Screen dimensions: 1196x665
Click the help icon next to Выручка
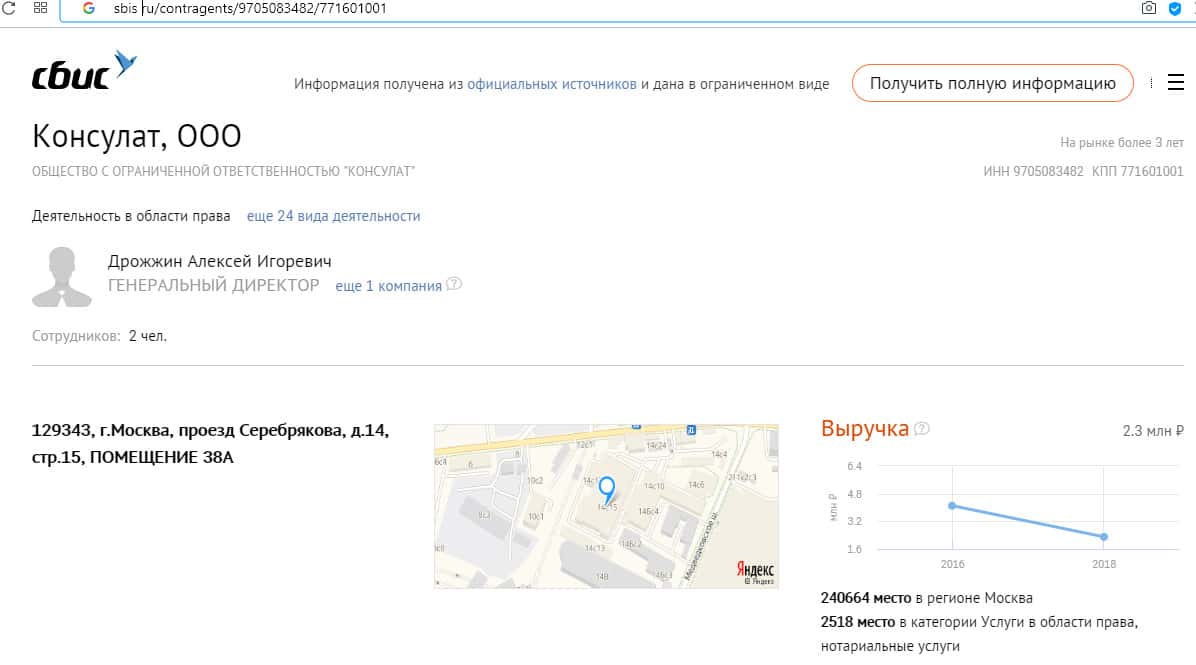click(x=921, y=429)
